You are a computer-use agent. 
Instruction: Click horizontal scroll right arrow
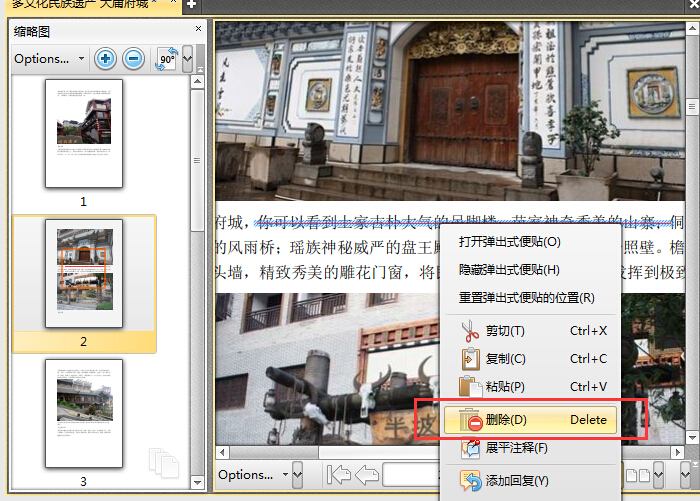(x=678, y=452)
